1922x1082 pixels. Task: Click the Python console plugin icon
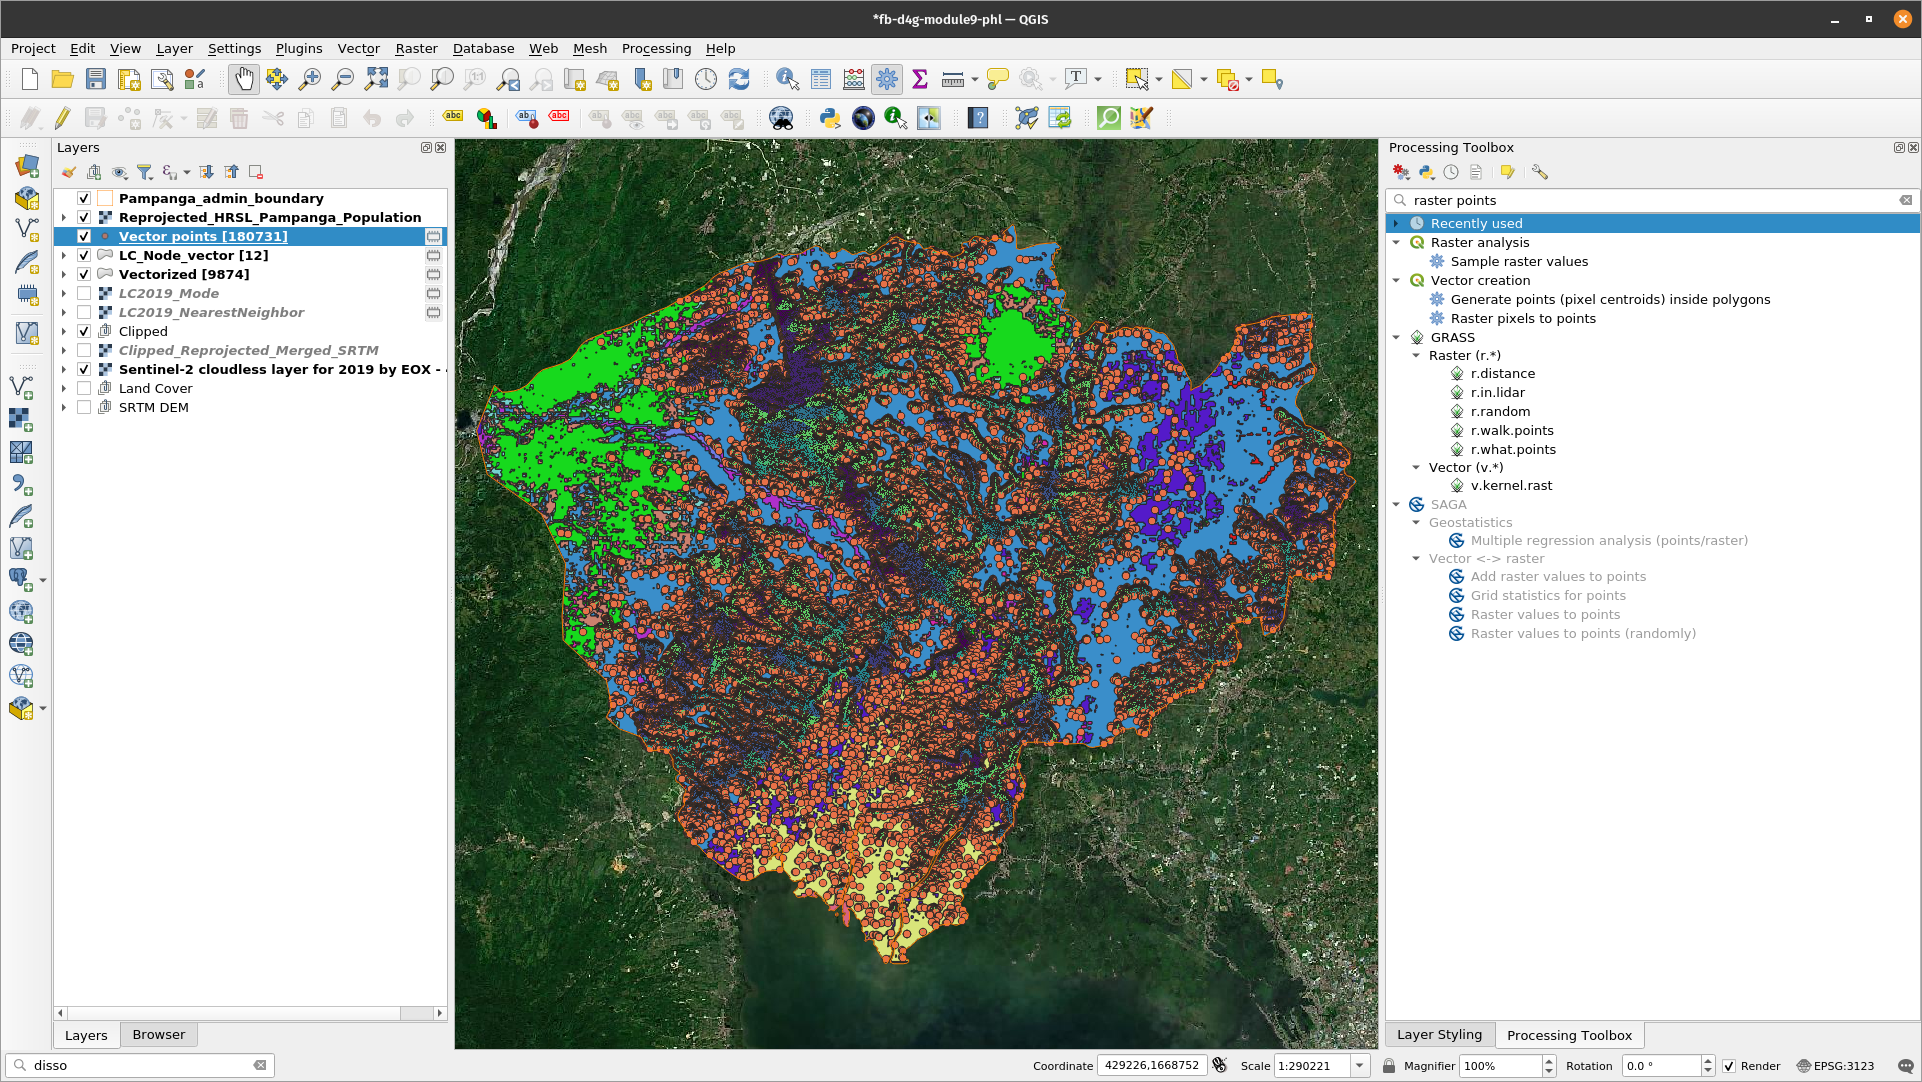click(828, 117)
